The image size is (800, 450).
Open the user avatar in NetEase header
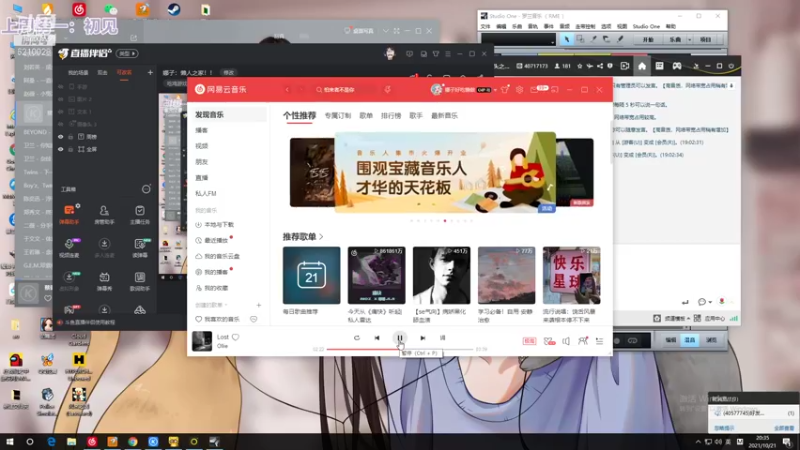tap(436, 89)
